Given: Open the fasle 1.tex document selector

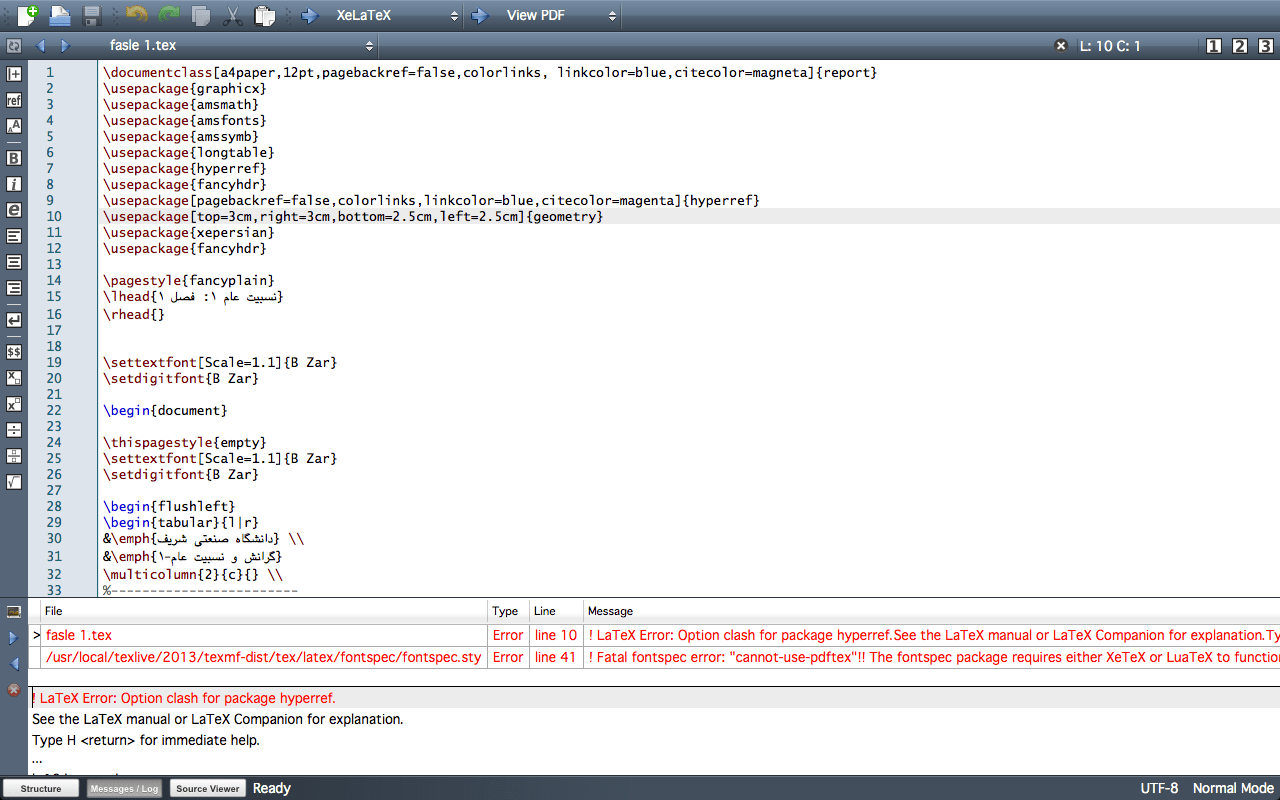Looking at the screenshot, I should pos(368,45).
